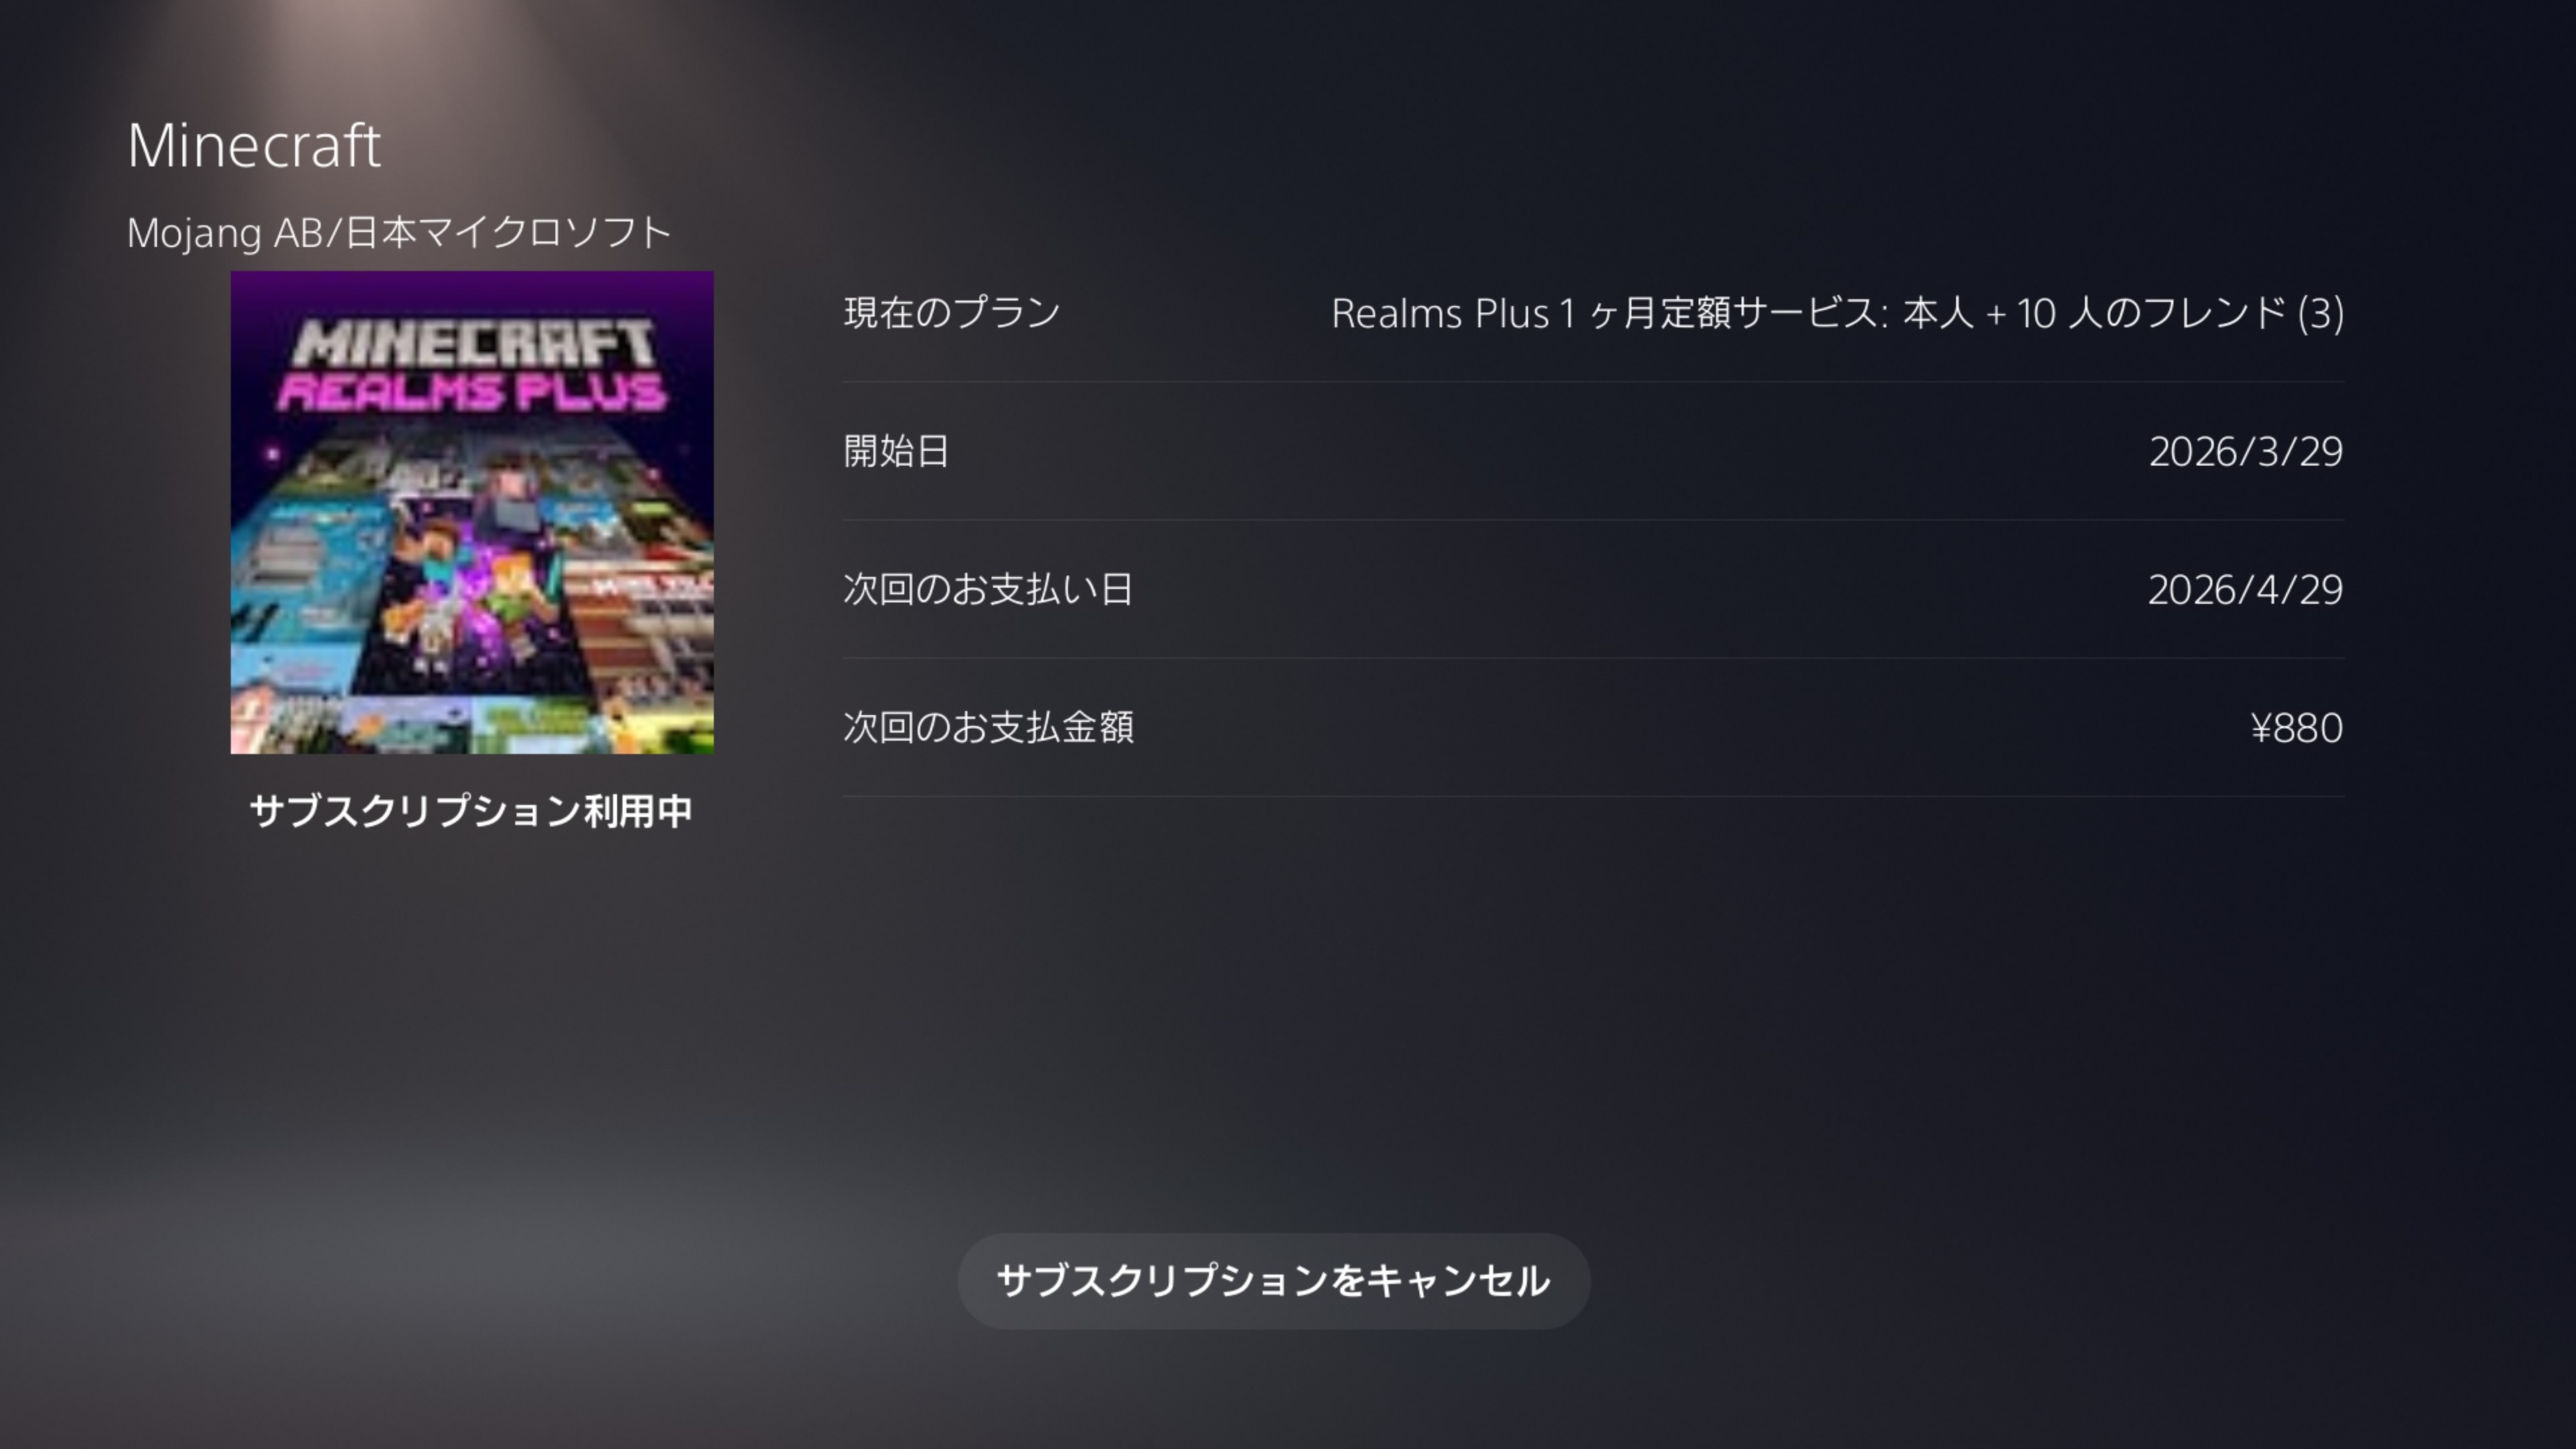Viewport: 2576px width, 1449px height.
Task: Select the 次回のお支払い日 row label
Action: click(x=988, y=589)
